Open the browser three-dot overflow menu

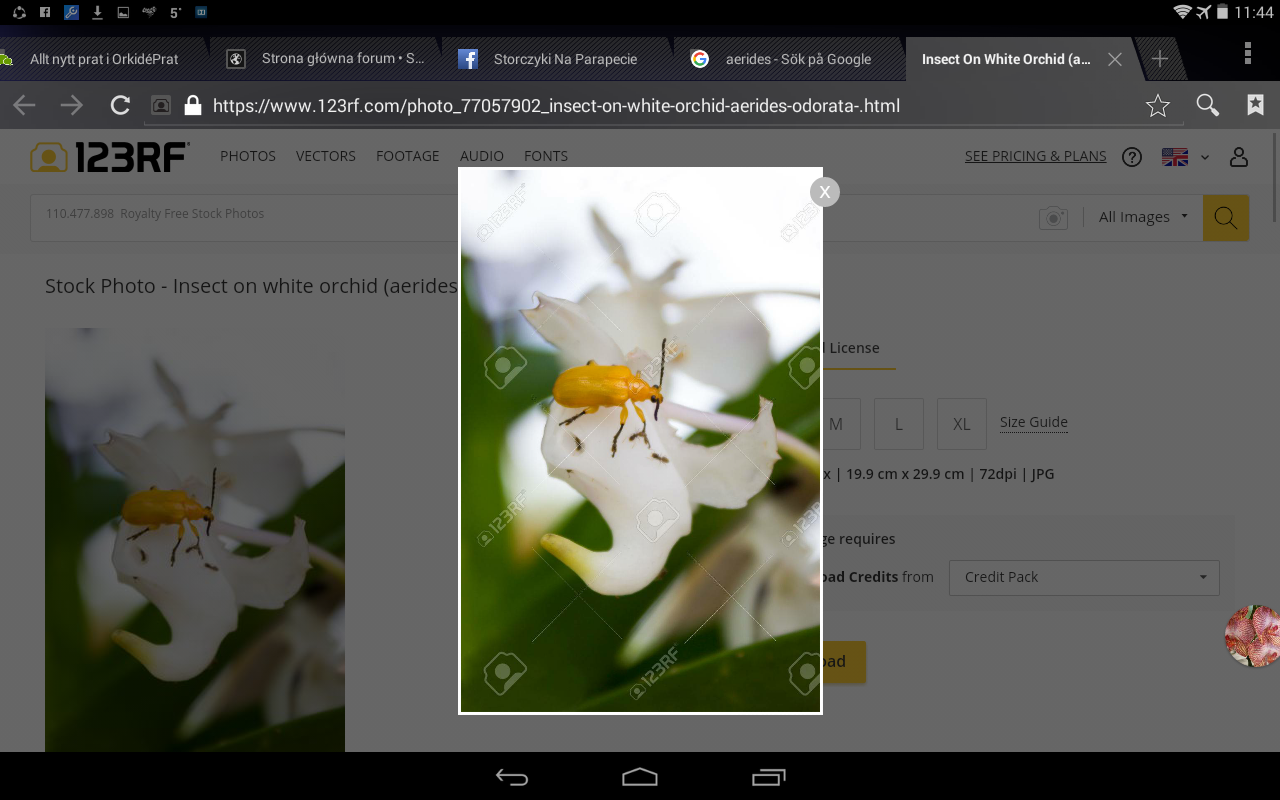[x=1247, y=54]
